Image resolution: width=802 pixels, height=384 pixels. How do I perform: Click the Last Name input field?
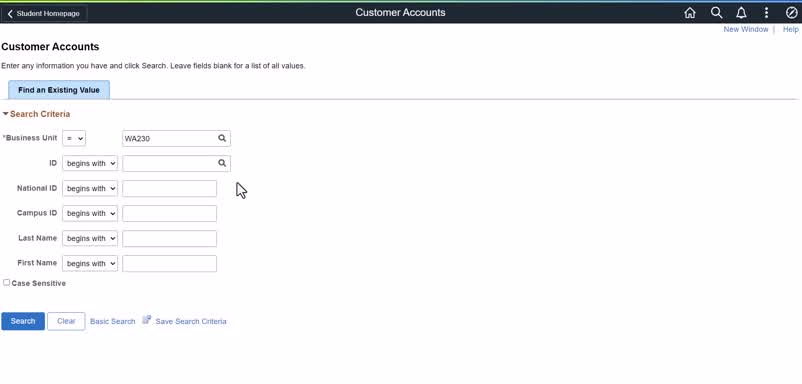tap(169, 239)
